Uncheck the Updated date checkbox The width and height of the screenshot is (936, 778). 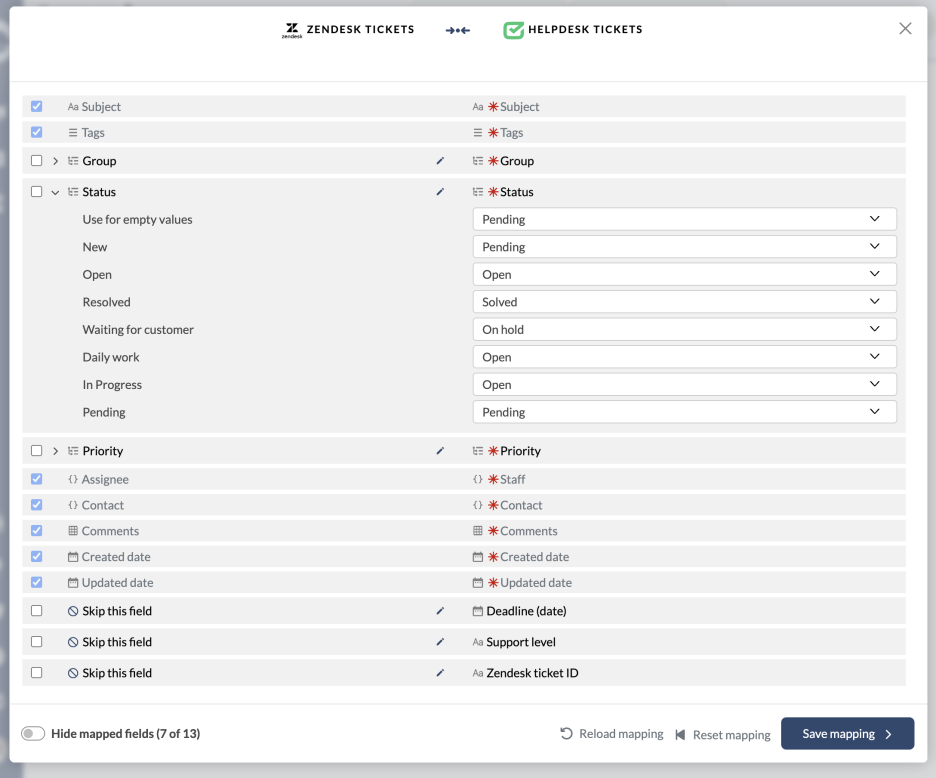[36, 582]
